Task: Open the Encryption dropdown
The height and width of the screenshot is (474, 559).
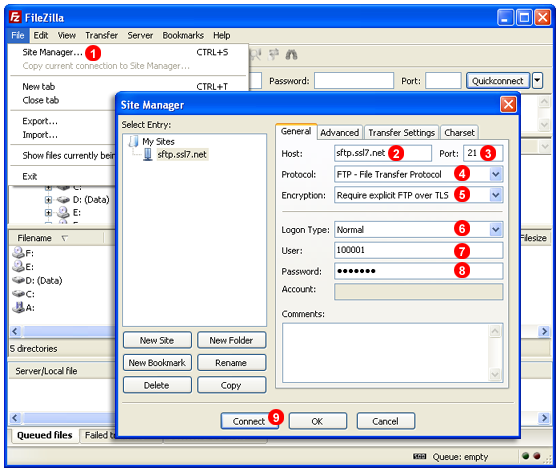Action: (x=496, y=195)
